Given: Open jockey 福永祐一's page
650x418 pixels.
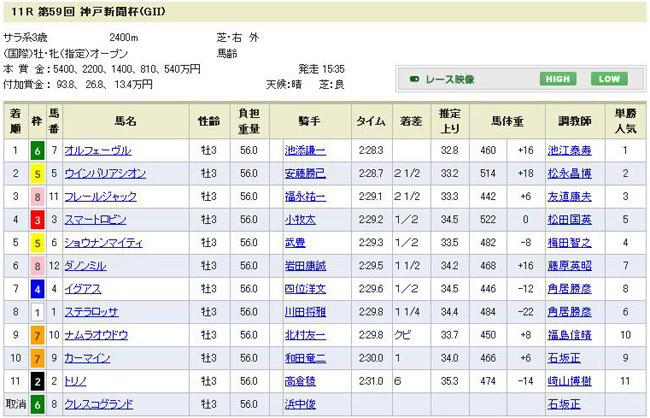Looking at the screenshot, I should (305, 196).
